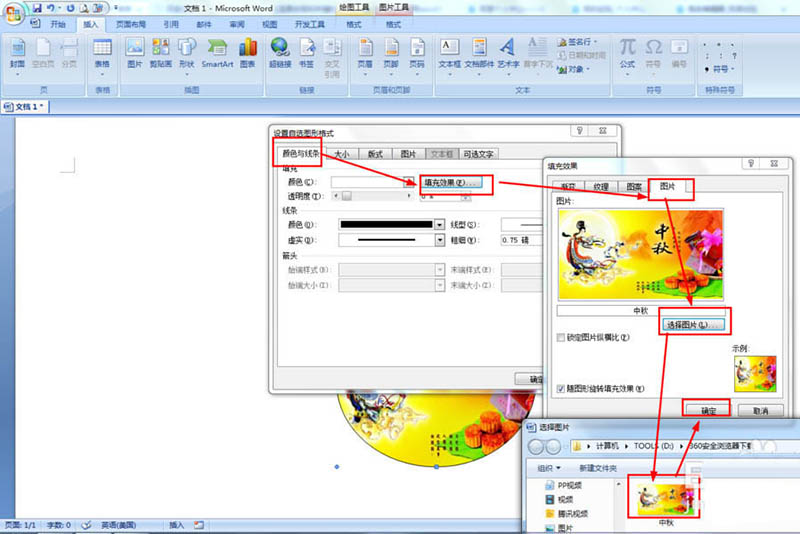Select Colors and Lines (颜色与线条) dialog tab

[301, 154]
